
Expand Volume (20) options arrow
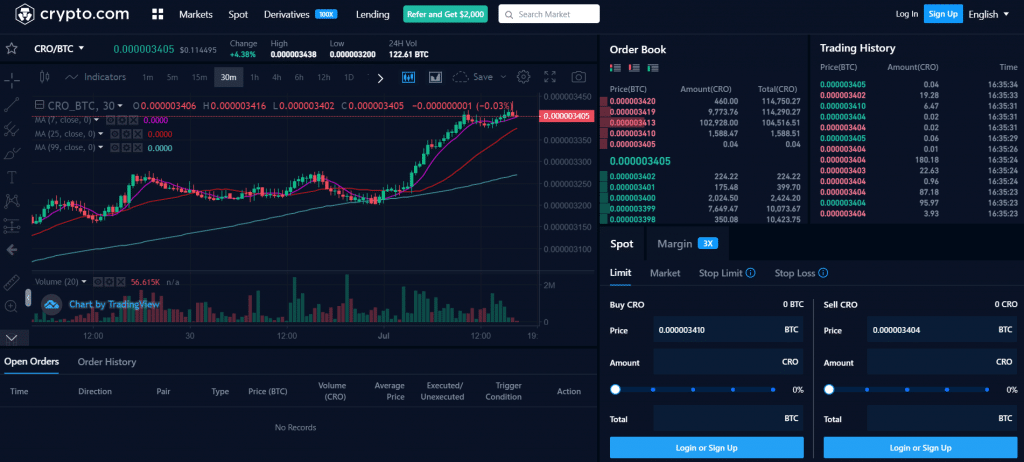point(84,282)
